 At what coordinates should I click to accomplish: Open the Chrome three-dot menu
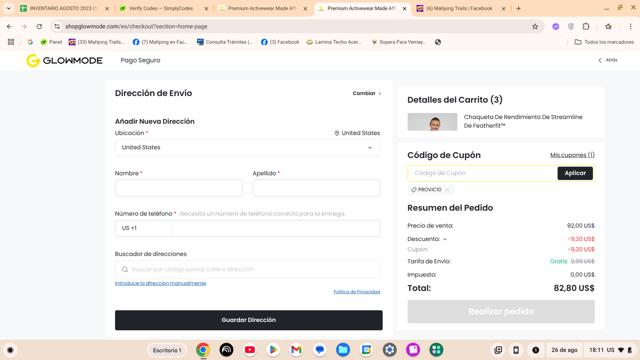pos(630,27)
